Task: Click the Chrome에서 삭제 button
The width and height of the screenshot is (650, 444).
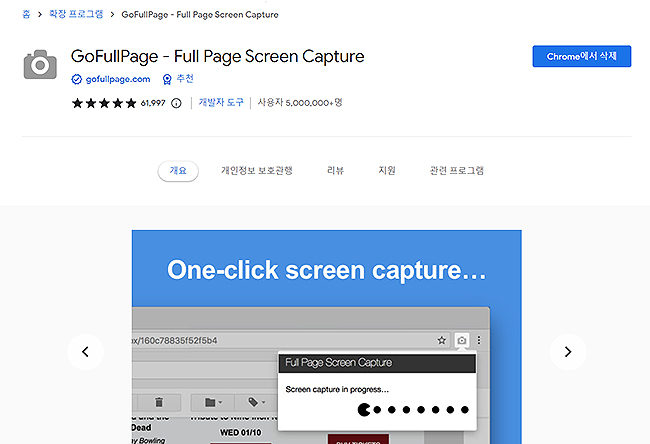Action: coord(582,56)
